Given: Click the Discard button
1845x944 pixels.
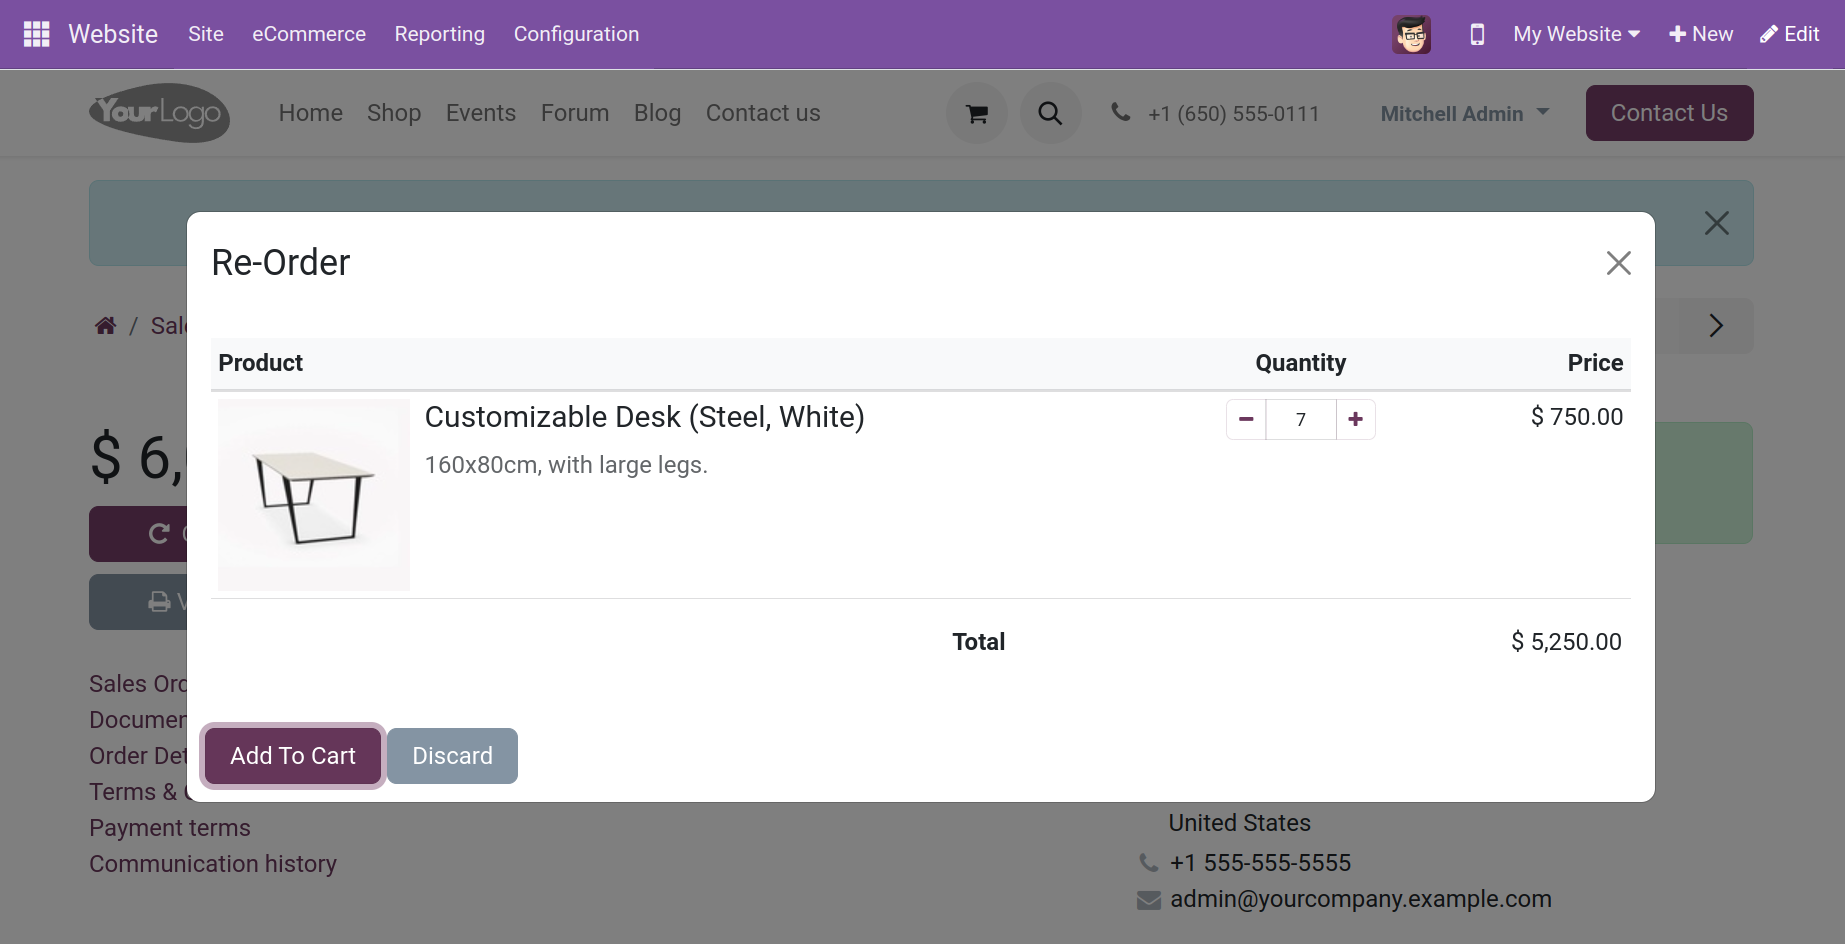Looking at the screenshot, I should coord(452,756).
